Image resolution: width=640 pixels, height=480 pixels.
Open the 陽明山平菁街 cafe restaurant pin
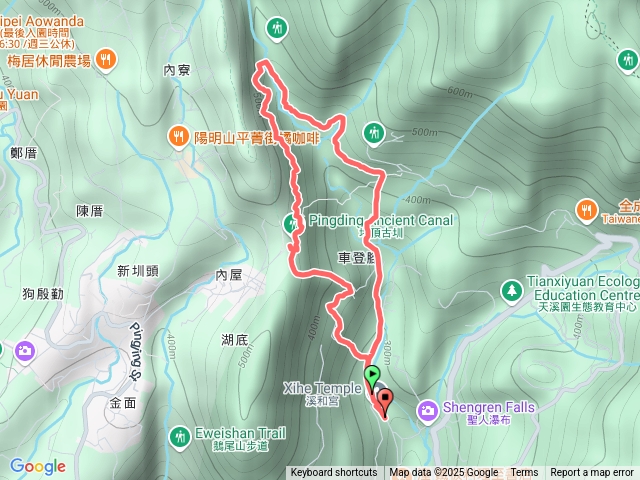[x=178, y=138]
